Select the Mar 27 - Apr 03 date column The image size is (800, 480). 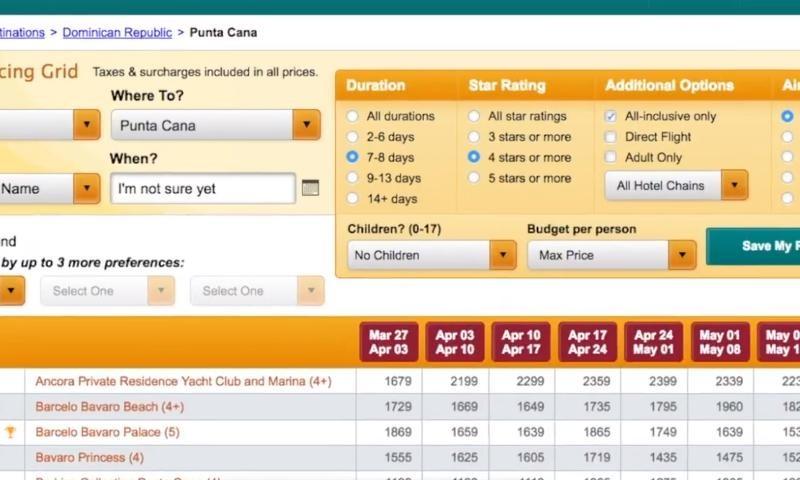click(388, 343)
